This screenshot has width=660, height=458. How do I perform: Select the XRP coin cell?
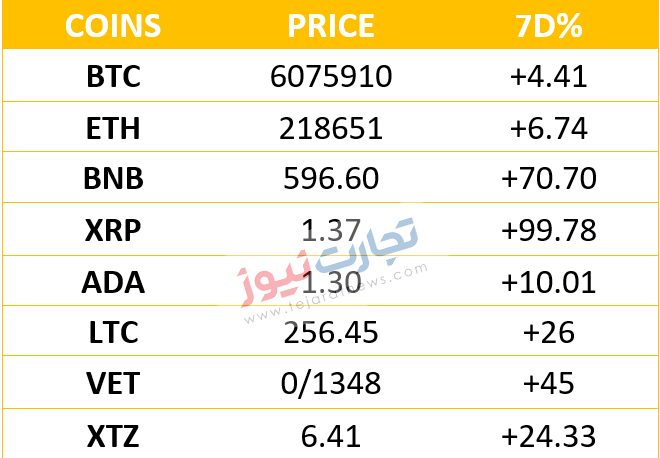click(113, 231)
